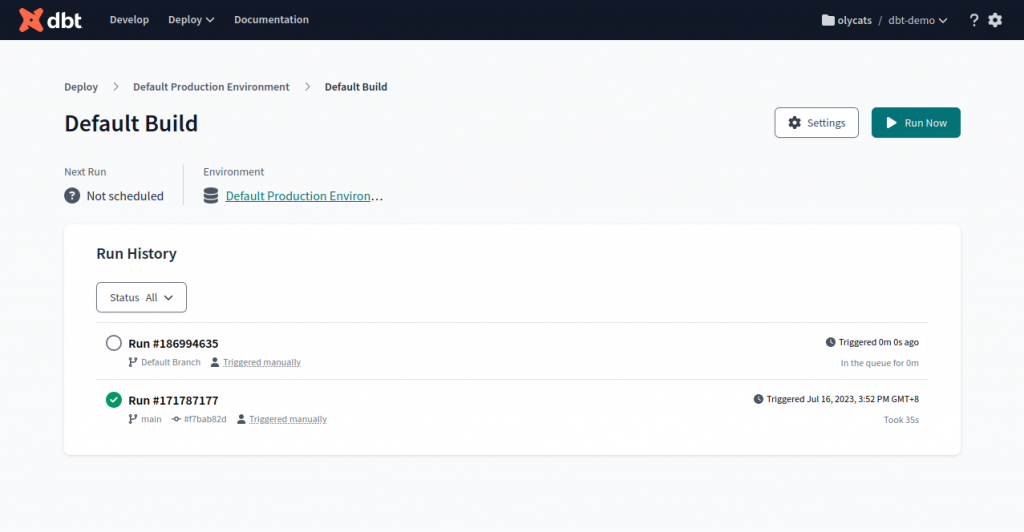The image size is (1024, 532).
Task: Click Triggered manually link on Run #186994635
Action: coord(262,362)
